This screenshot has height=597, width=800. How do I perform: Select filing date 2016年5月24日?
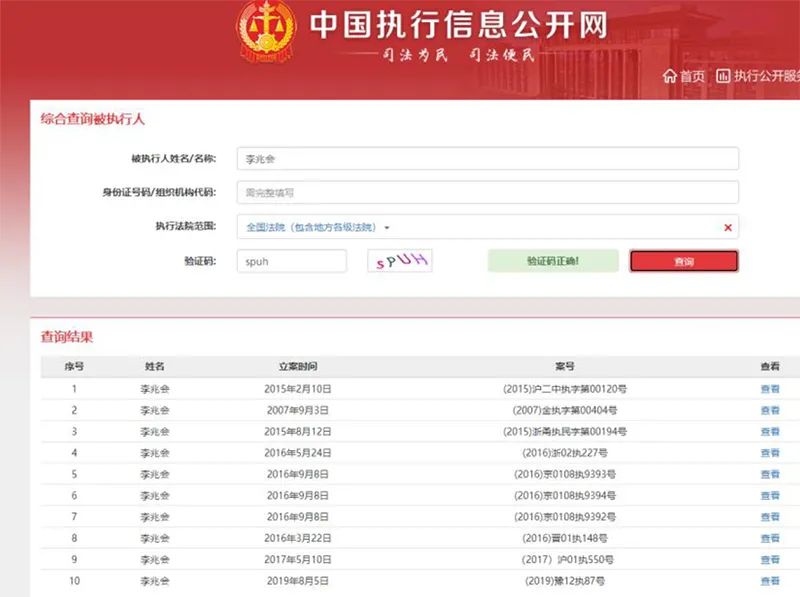point(298,453)
